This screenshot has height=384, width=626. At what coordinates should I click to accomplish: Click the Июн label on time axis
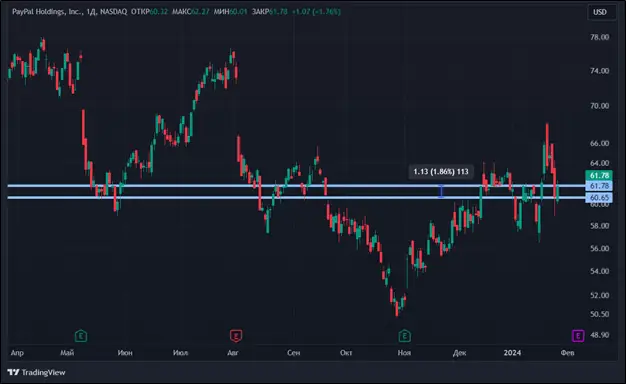tap(125, 353)
